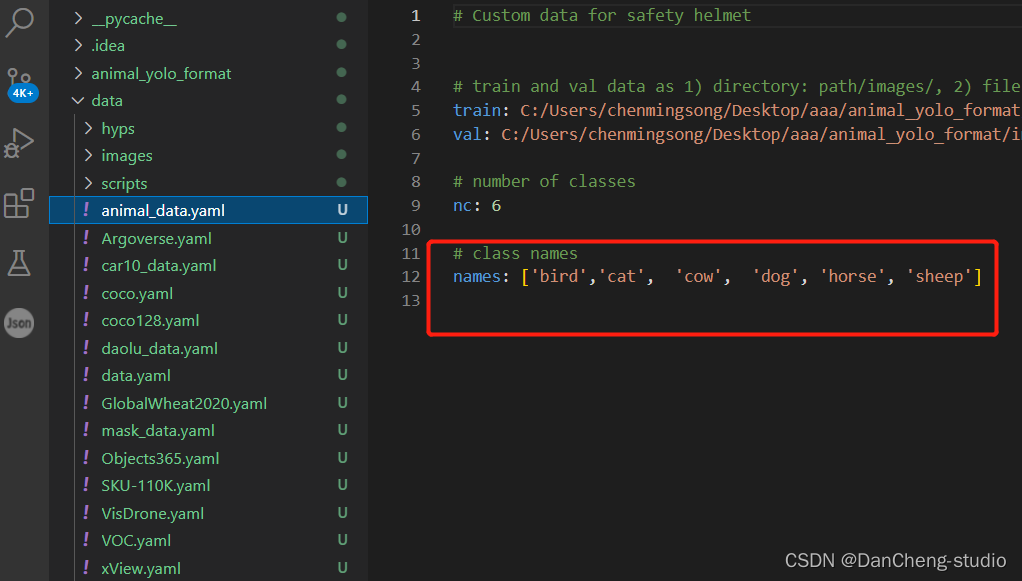Screen dimensions: 1022x581
Task: Open the Json extension icon
Action: pos(19,323)
